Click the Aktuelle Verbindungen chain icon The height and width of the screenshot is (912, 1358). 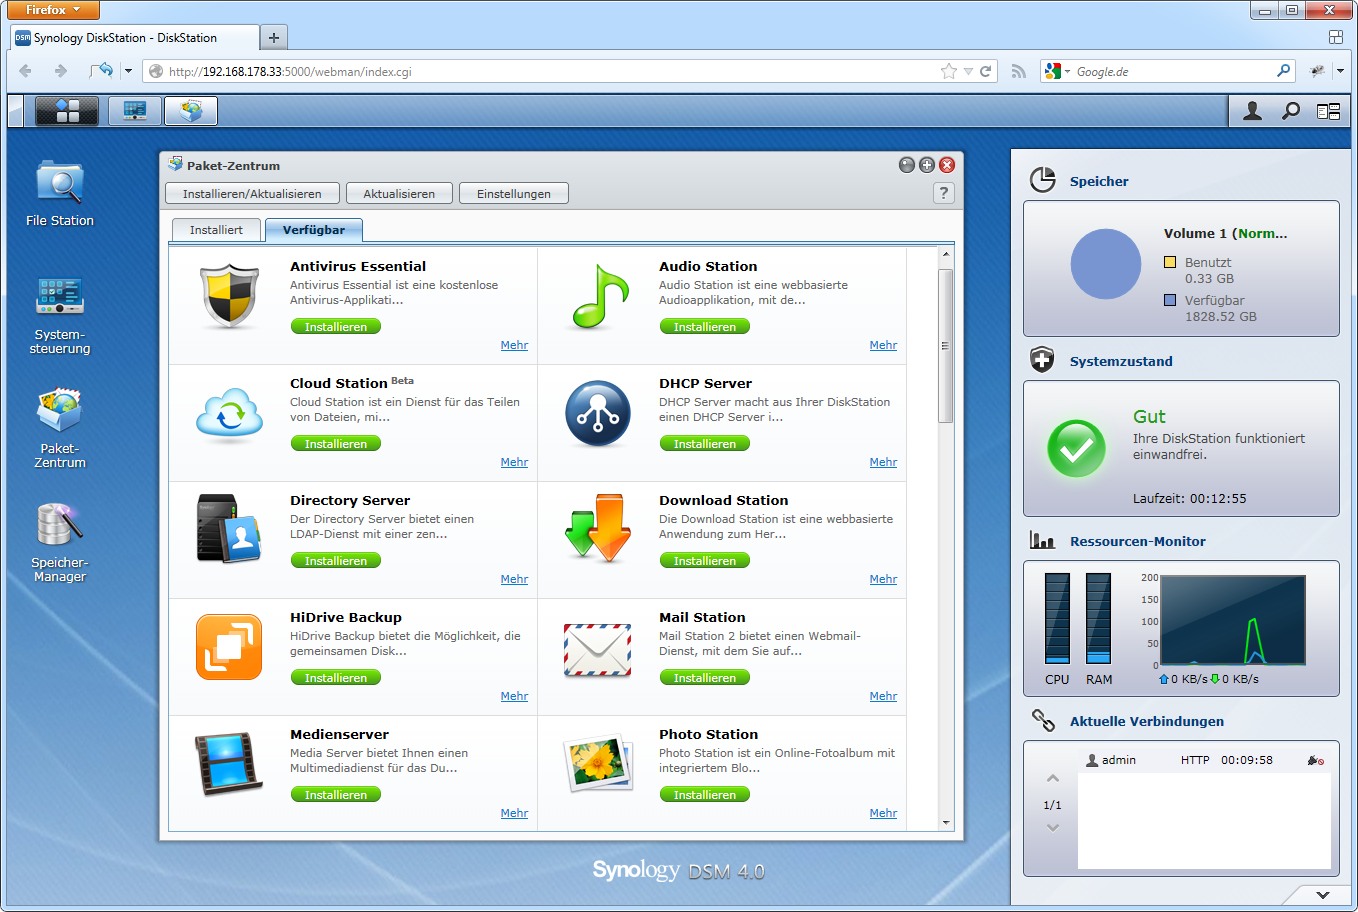[1043, 720]
